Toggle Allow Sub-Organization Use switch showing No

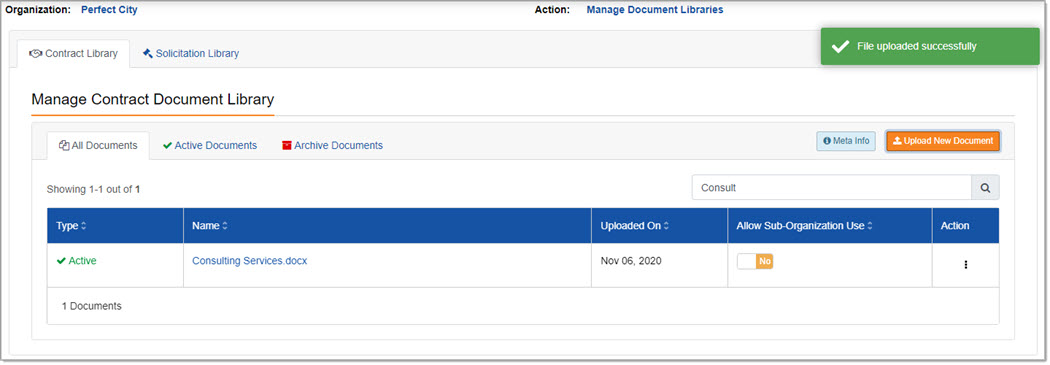click(755, 261)
